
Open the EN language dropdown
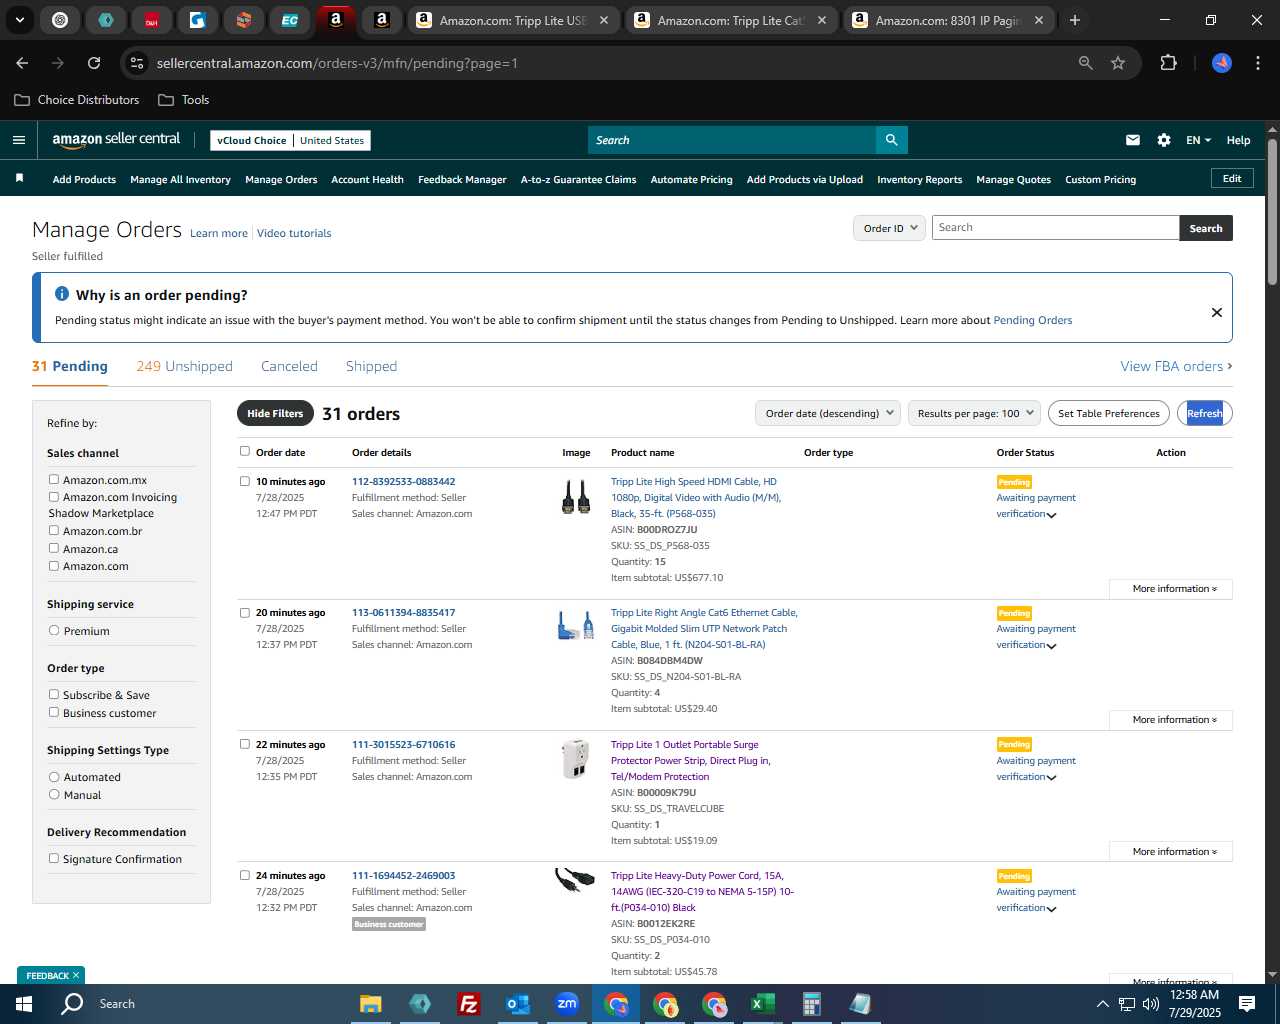pos(1198,140)
